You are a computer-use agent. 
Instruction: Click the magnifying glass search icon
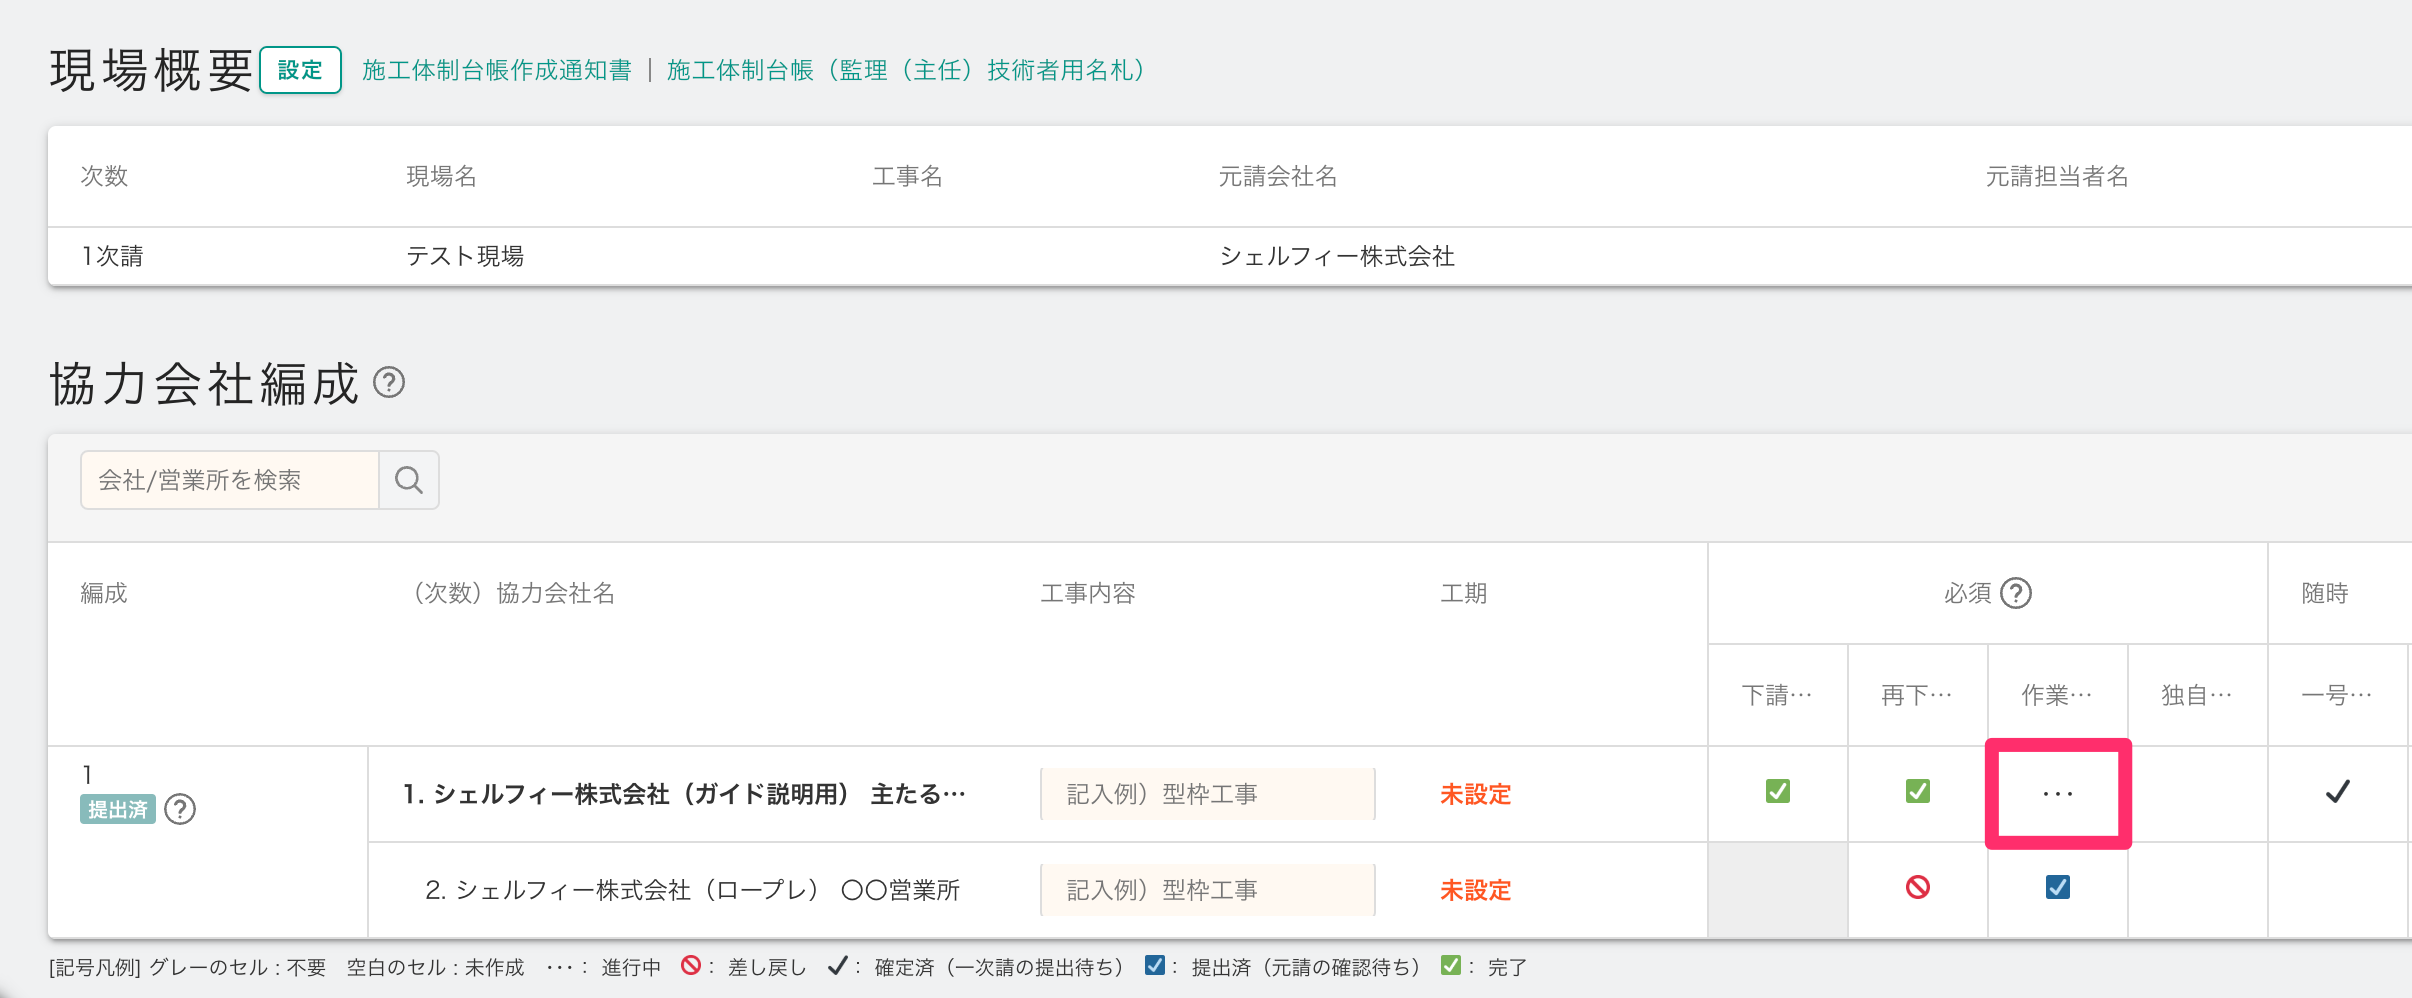point(408,480)
